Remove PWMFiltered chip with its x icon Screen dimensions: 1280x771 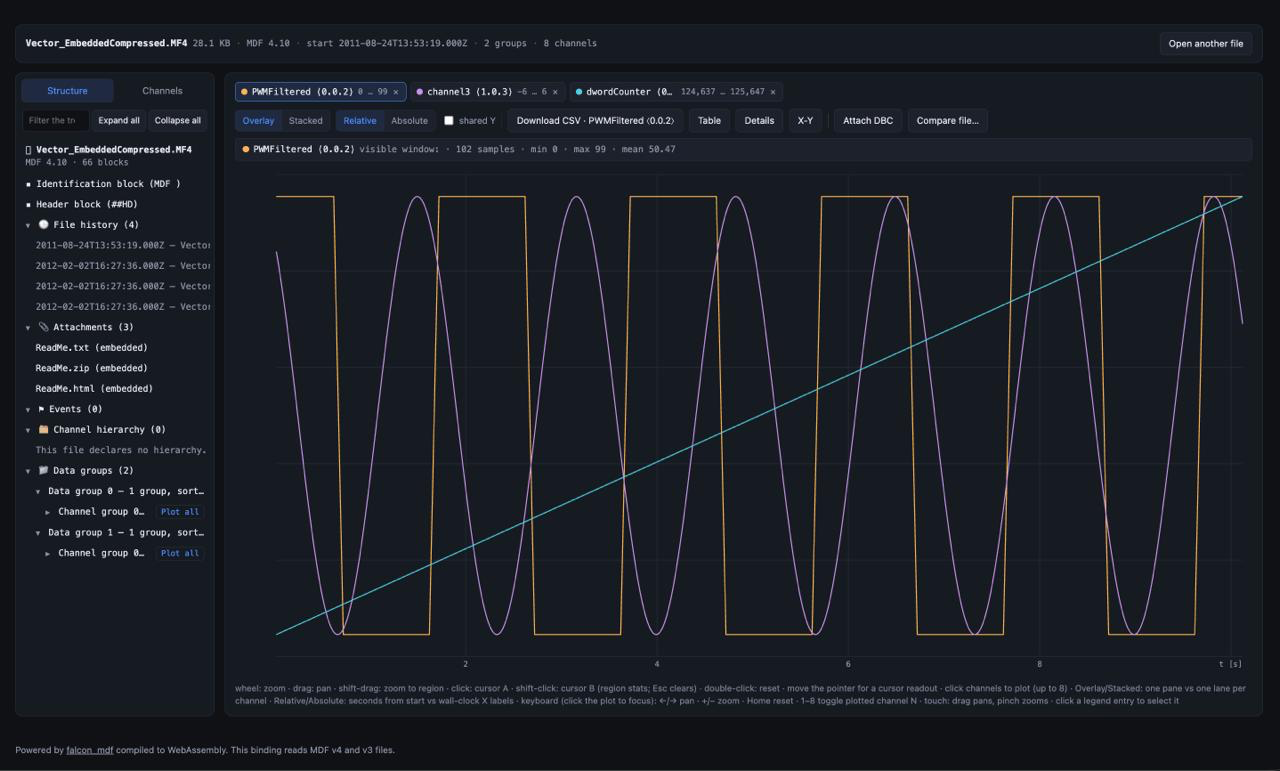(x=395, y=92)
